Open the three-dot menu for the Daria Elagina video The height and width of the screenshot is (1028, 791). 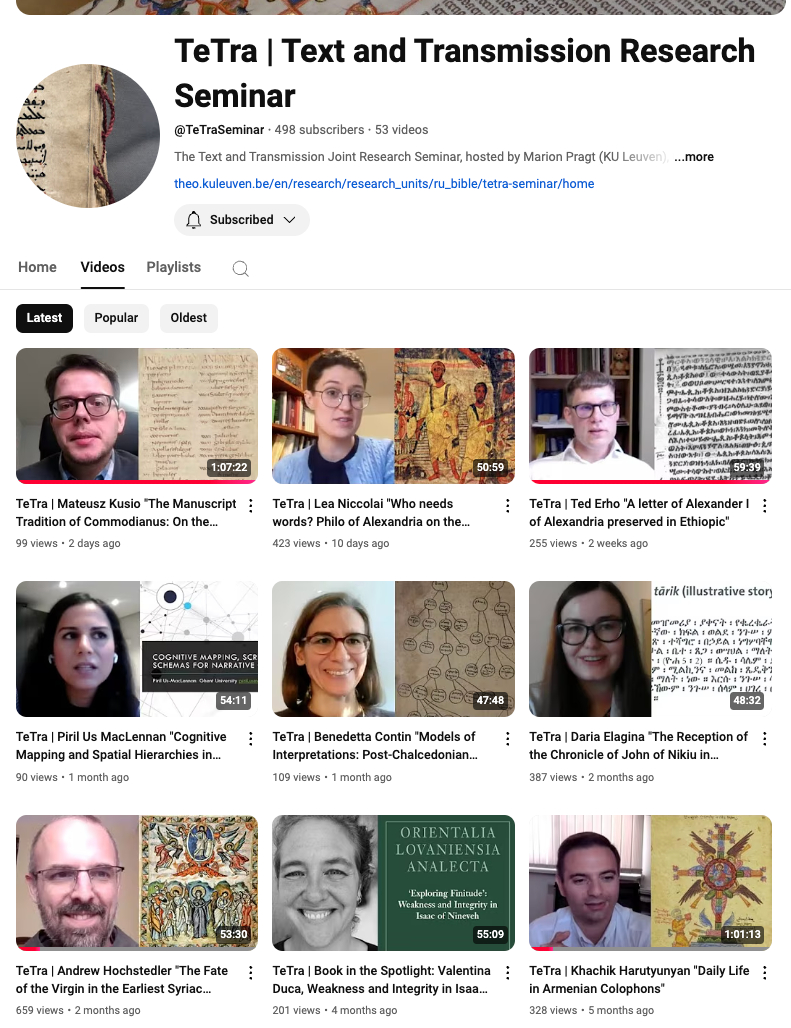tap(765, 739)
